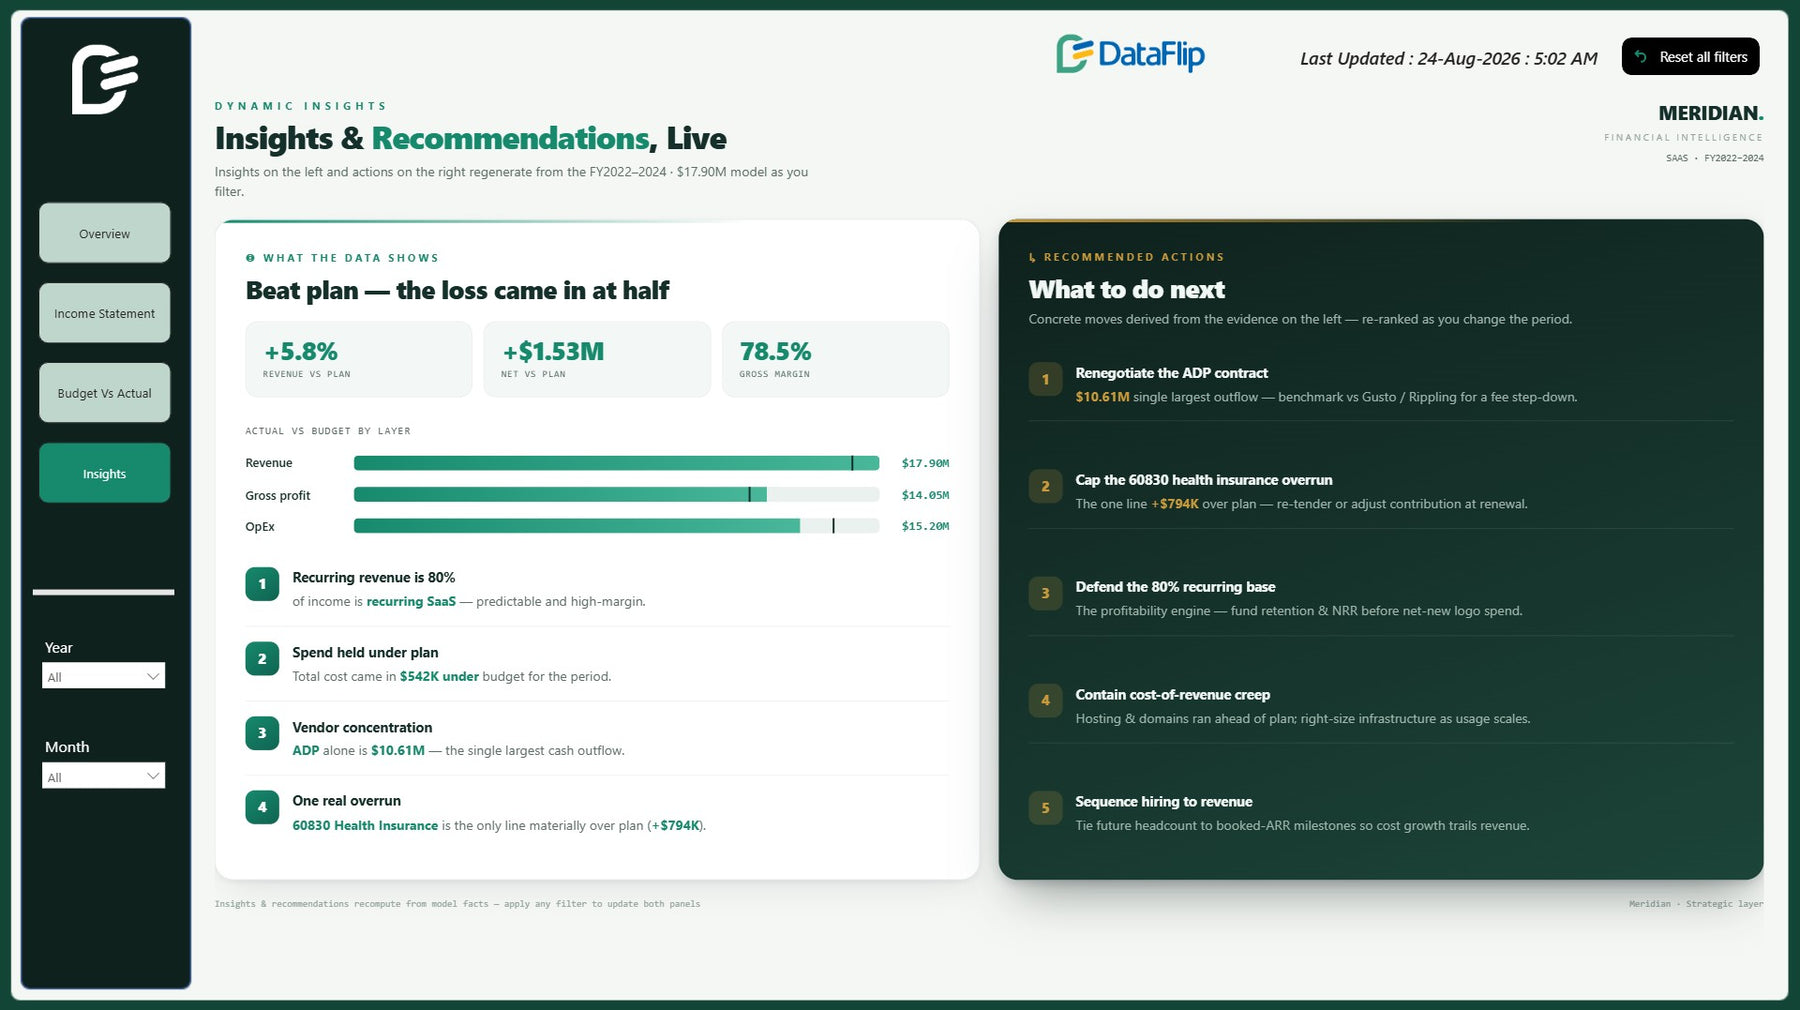This screenshot has width=1800, height=1010.
Task: Click the white logo icon in sidebar
Action: pos(104,79)
